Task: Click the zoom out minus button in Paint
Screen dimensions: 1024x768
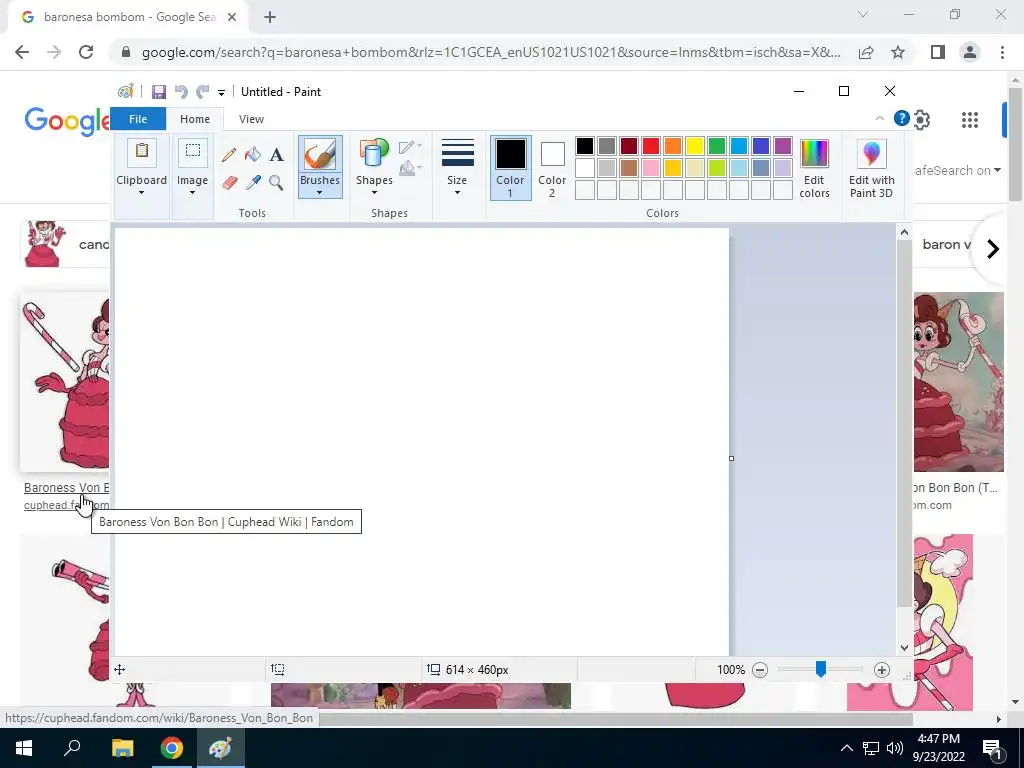Action: pyautogui.click(x=760, y=669)
